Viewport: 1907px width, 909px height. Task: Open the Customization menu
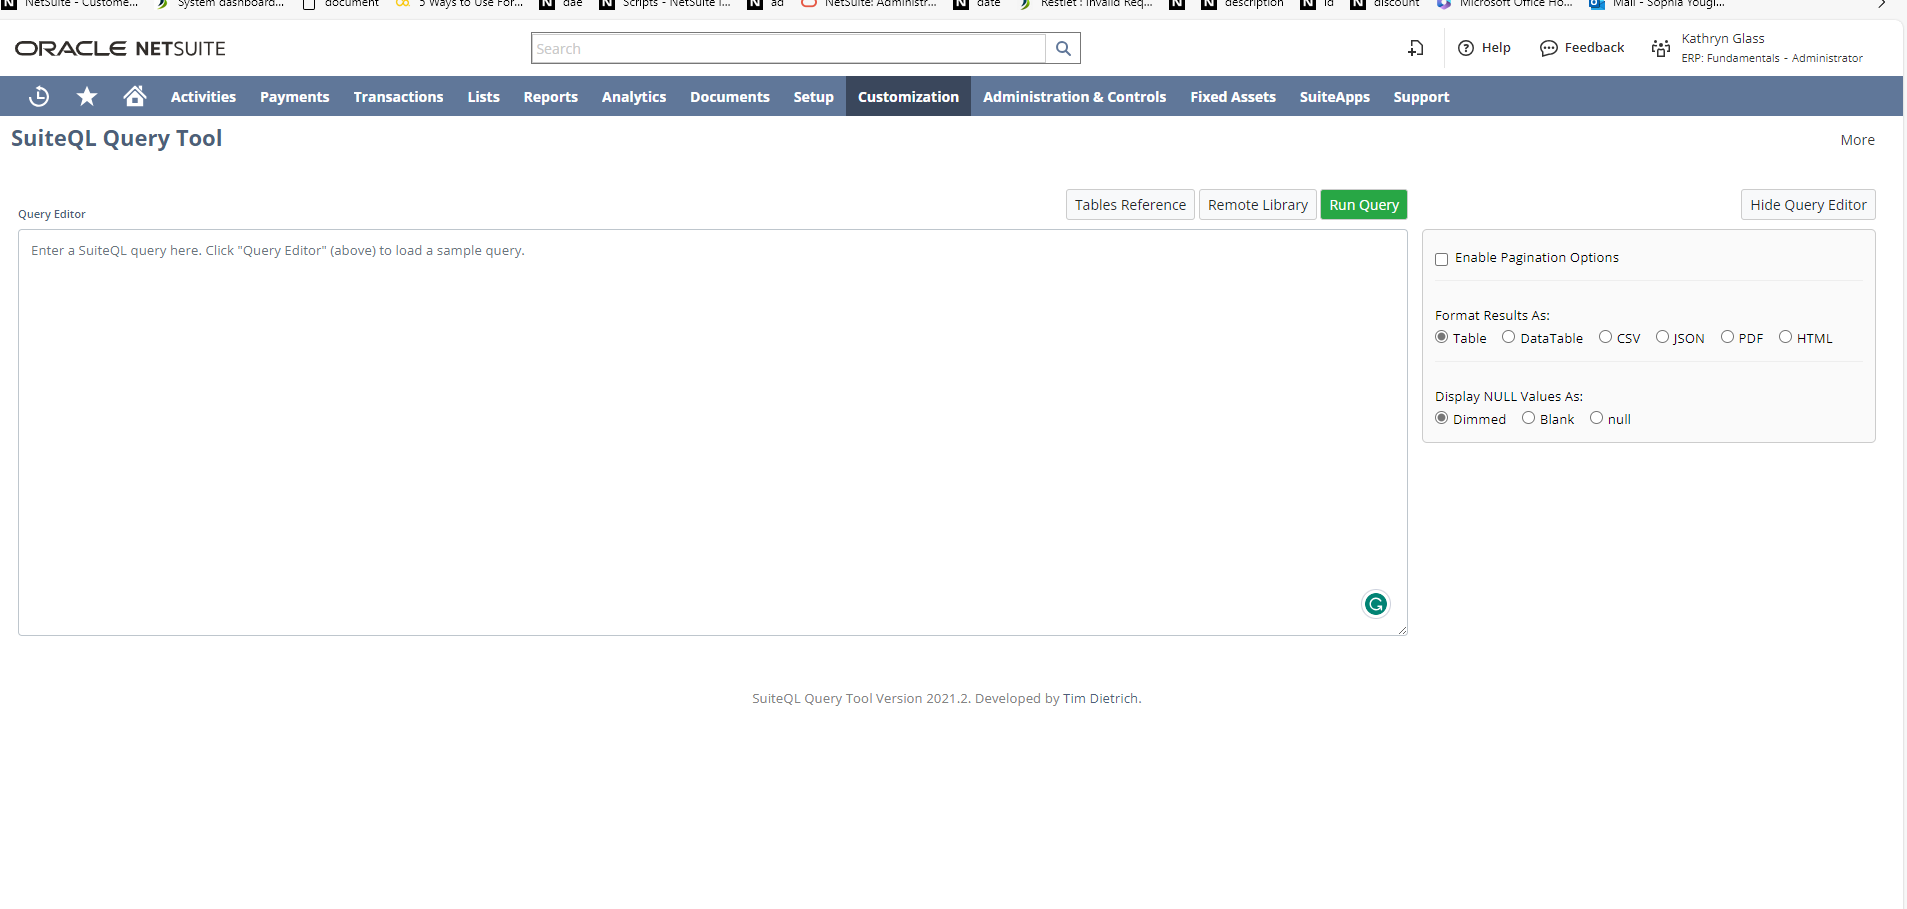(x=908, y=97)
